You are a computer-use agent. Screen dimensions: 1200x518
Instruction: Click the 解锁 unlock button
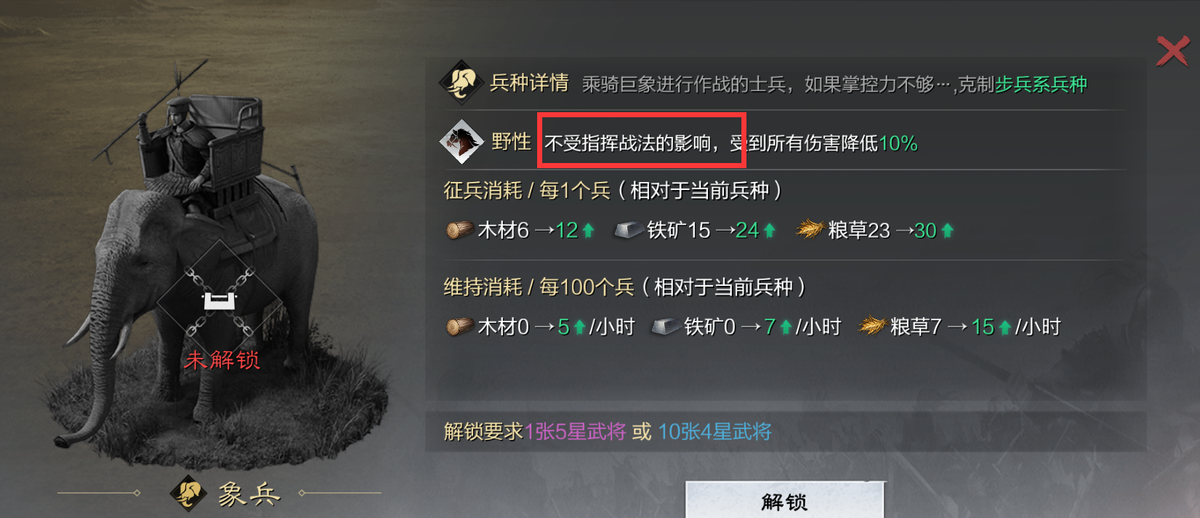pos(784,501)
